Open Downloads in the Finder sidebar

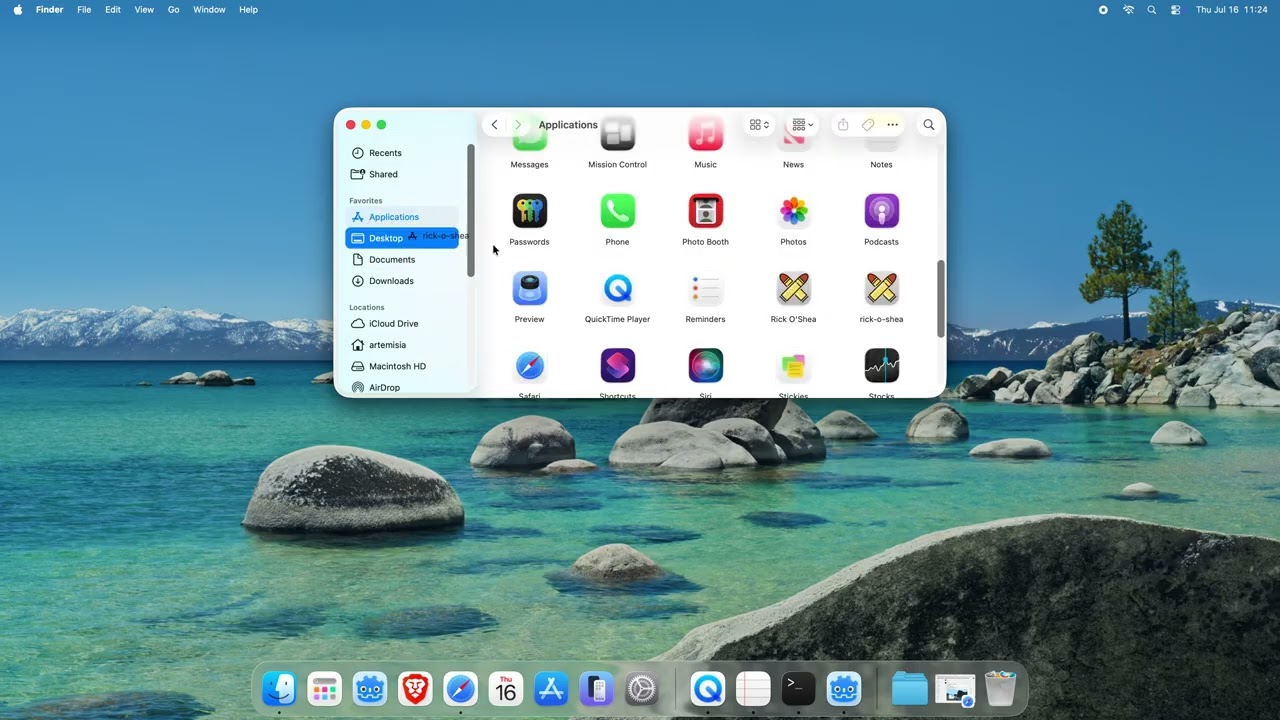click(x=401, y=281)
